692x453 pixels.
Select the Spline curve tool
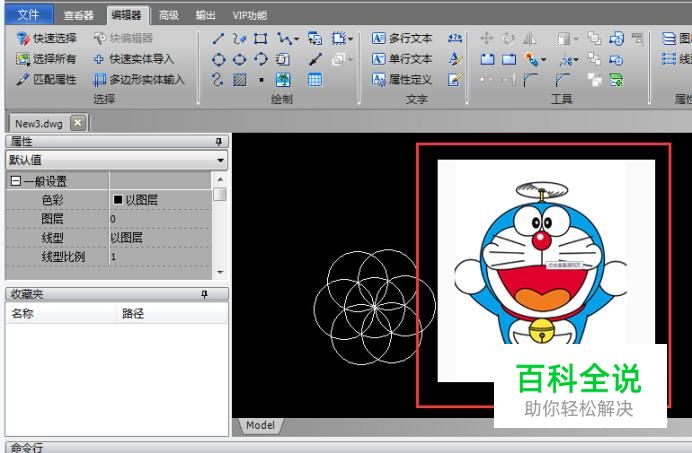[x=218, y=79]
